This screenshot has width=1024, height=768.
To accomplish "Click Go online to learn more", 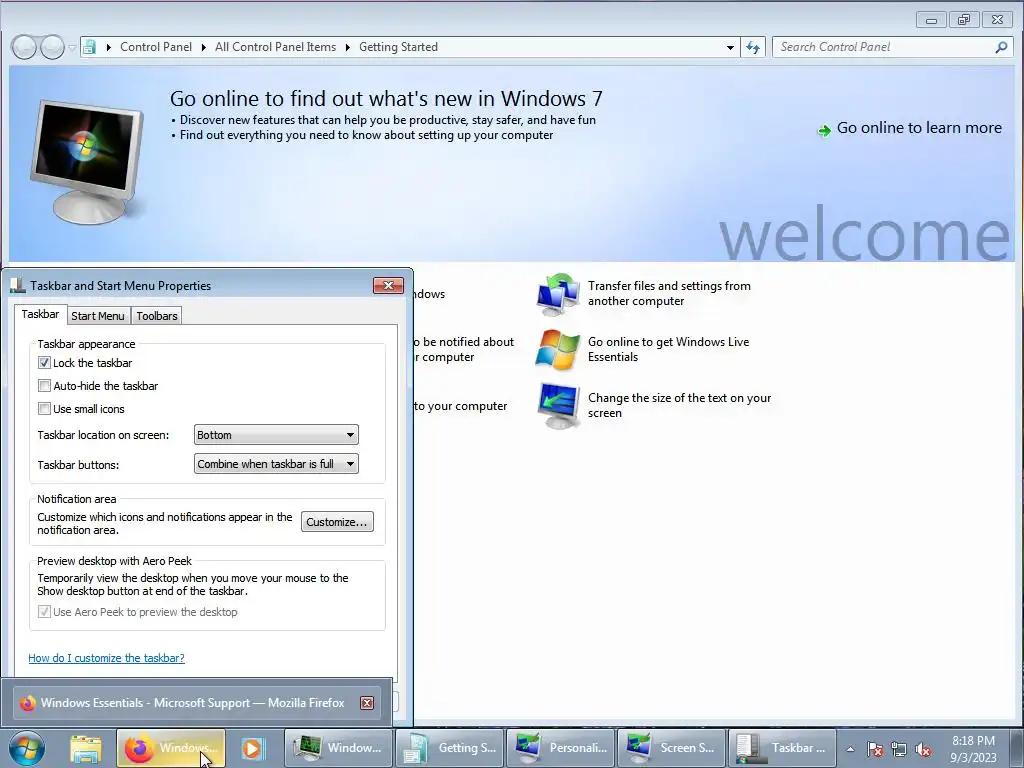I will (x=919, y=128).
